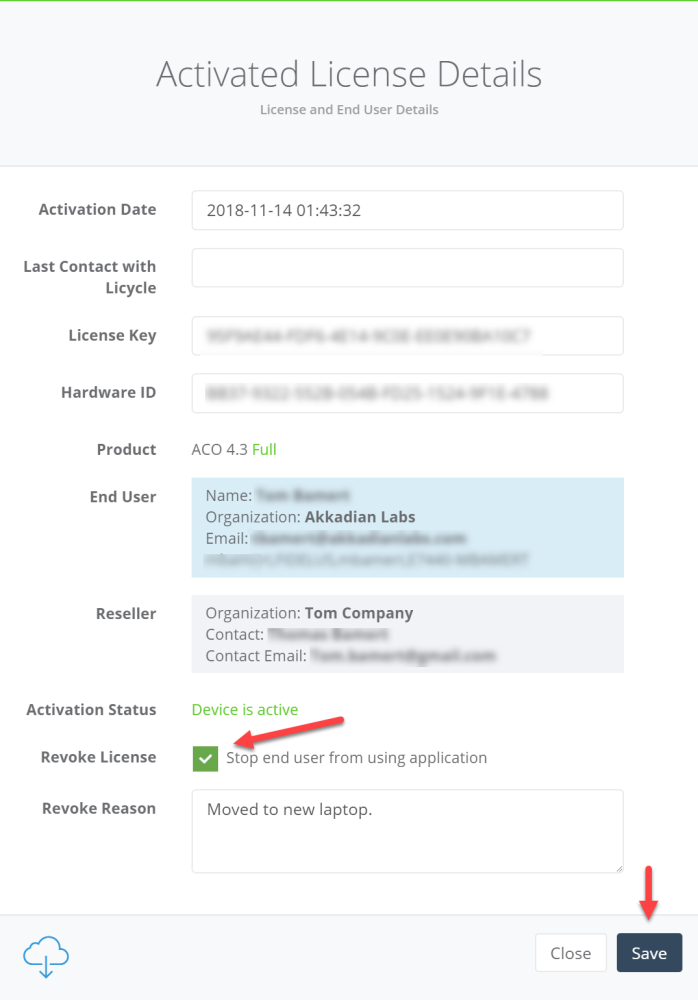Viewport: 698px width, 1000px height.
Task: Select the License Key field
Action: [407, 335]
